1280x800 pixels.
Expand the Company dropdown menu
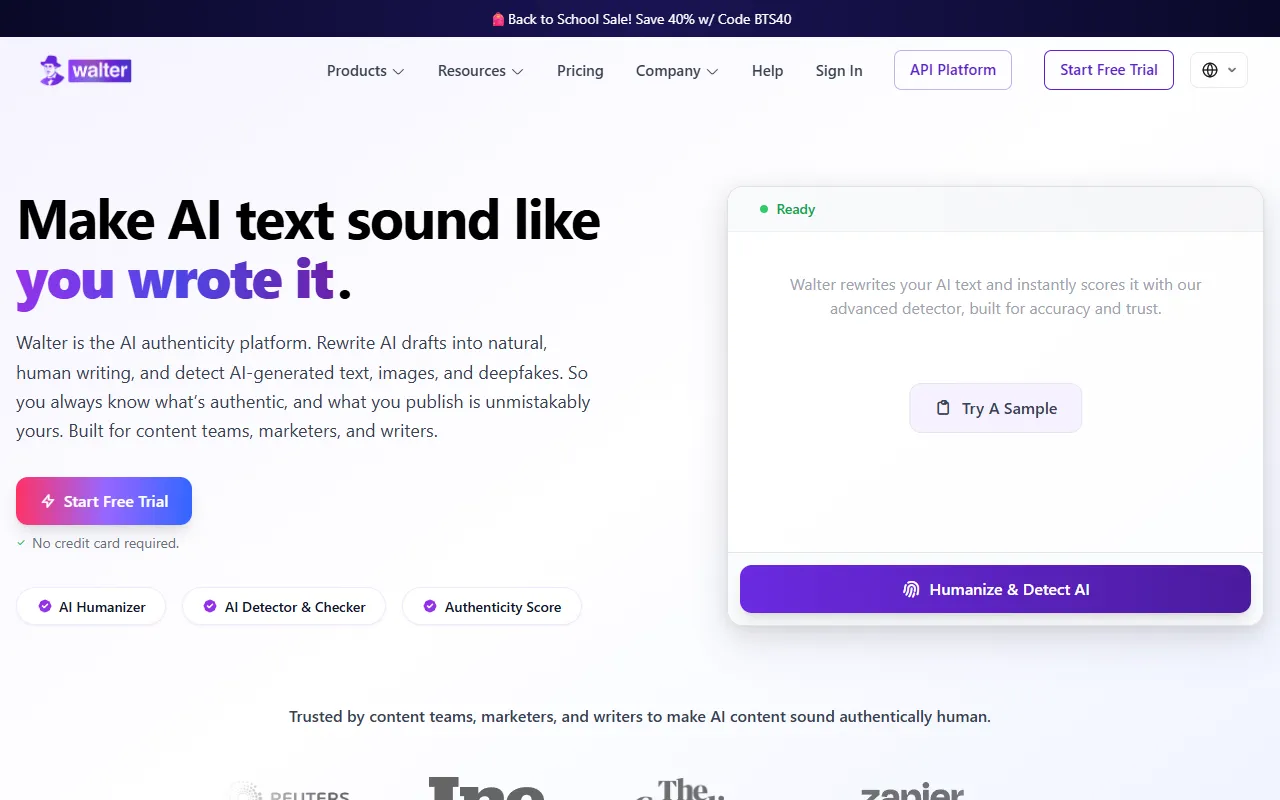(677, 71)
